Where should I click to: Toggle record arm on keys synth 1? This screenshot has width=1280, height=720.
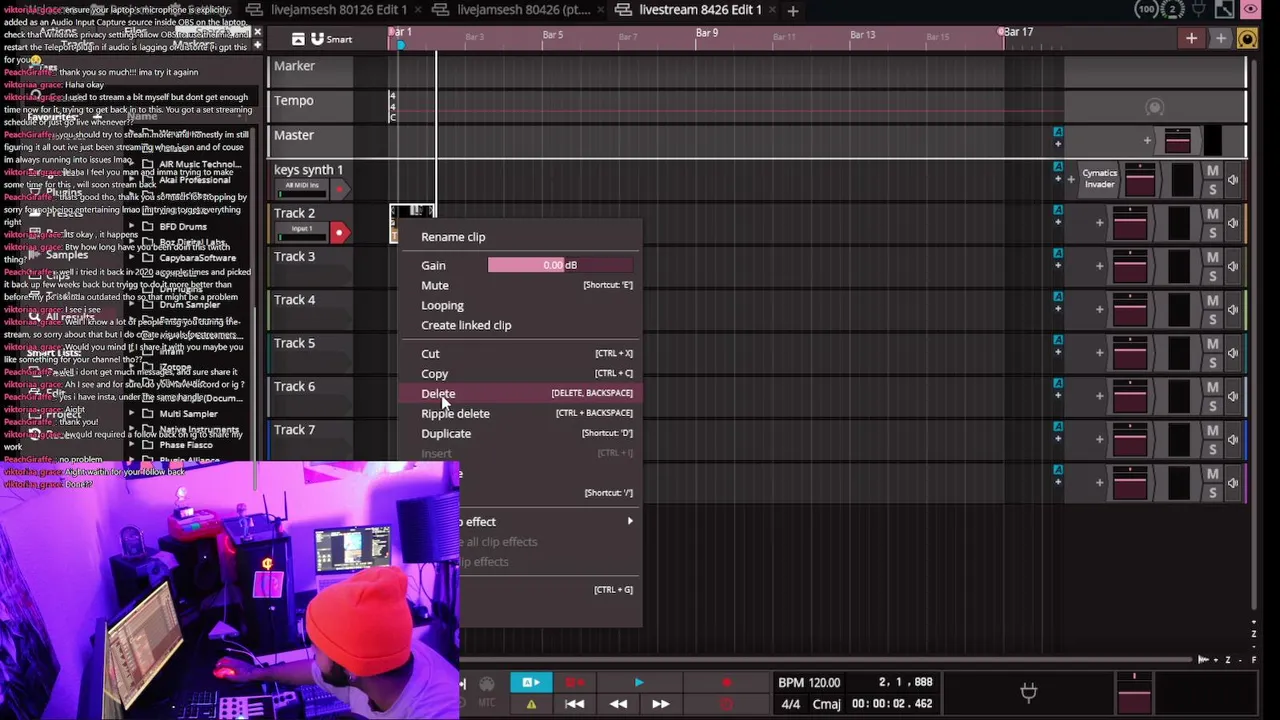point(339,189)
